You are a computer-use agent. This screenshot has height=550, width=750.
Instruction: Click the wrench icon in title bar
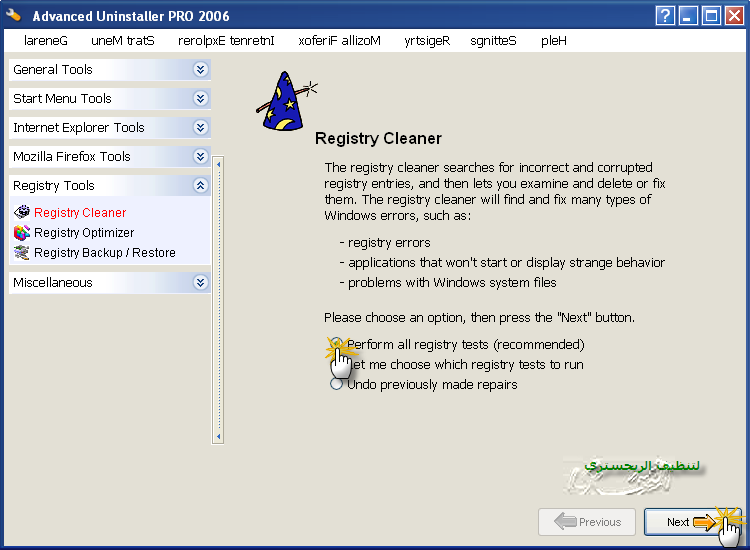point(13,15)
